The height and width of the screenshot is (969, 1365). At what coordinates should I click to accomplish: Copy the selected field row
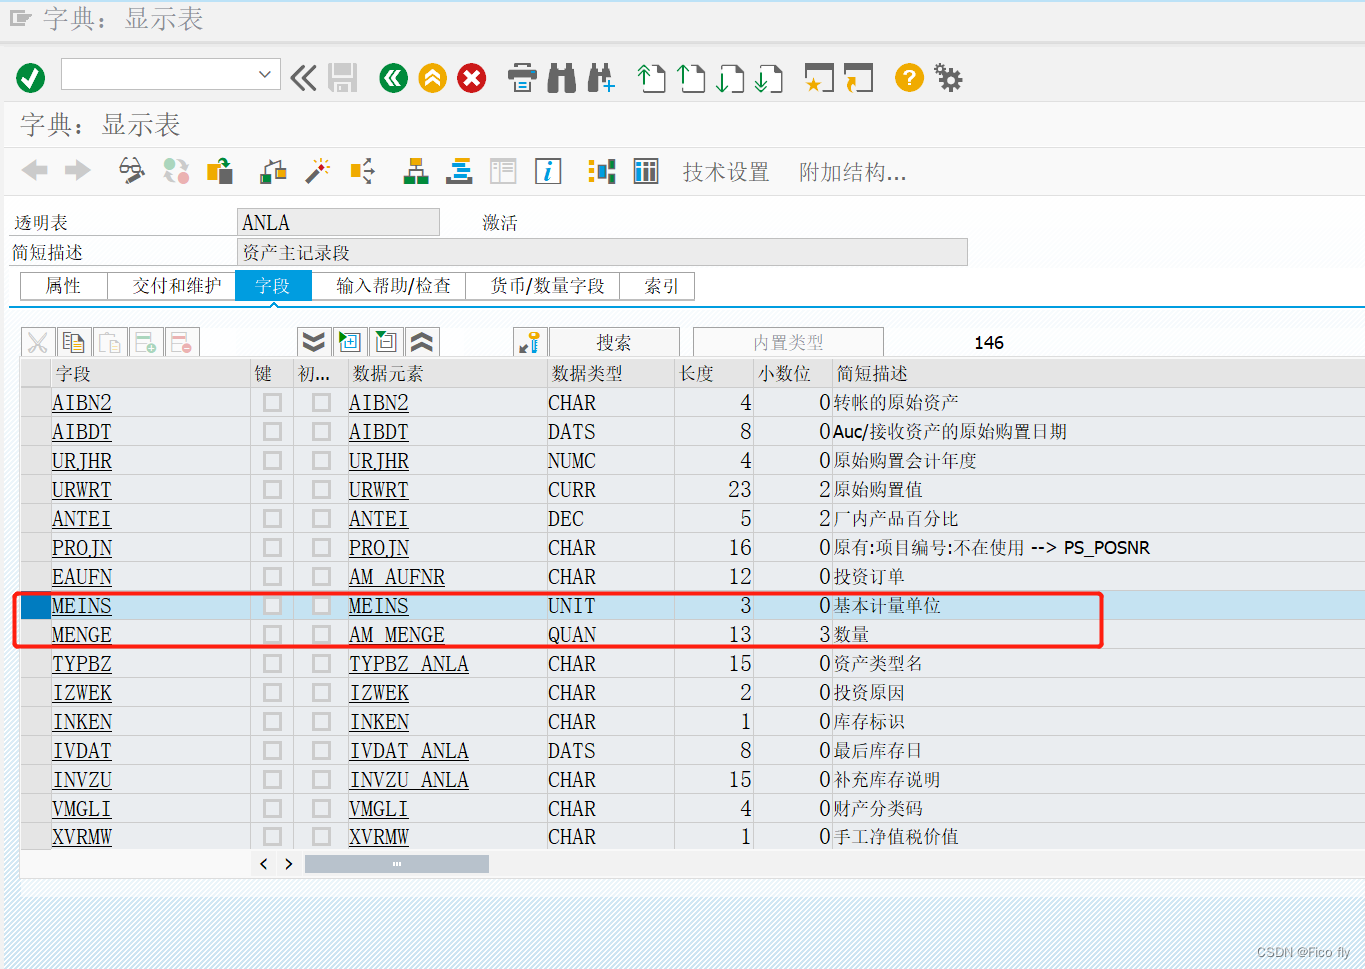[74, 341]
